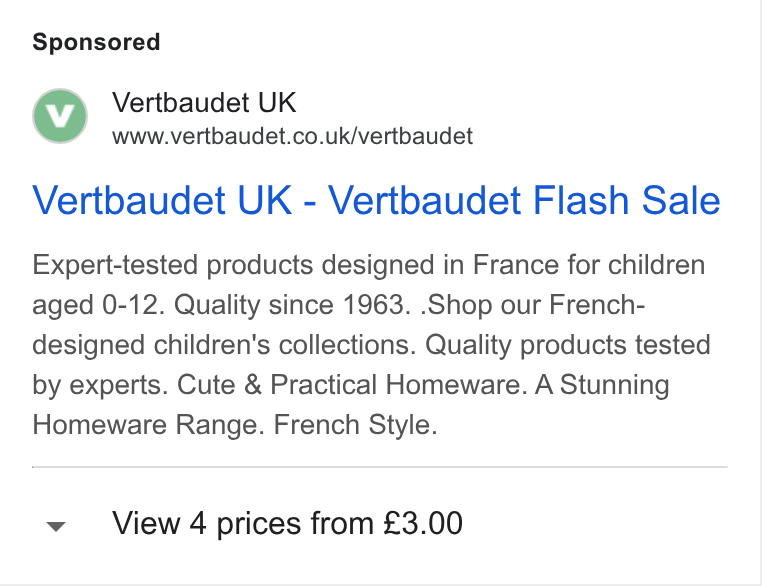This screenshot has width=762, height=586.
Task: Click the www.vertbaudet.co.uk/vertbaudet URL
Action: 292,136
